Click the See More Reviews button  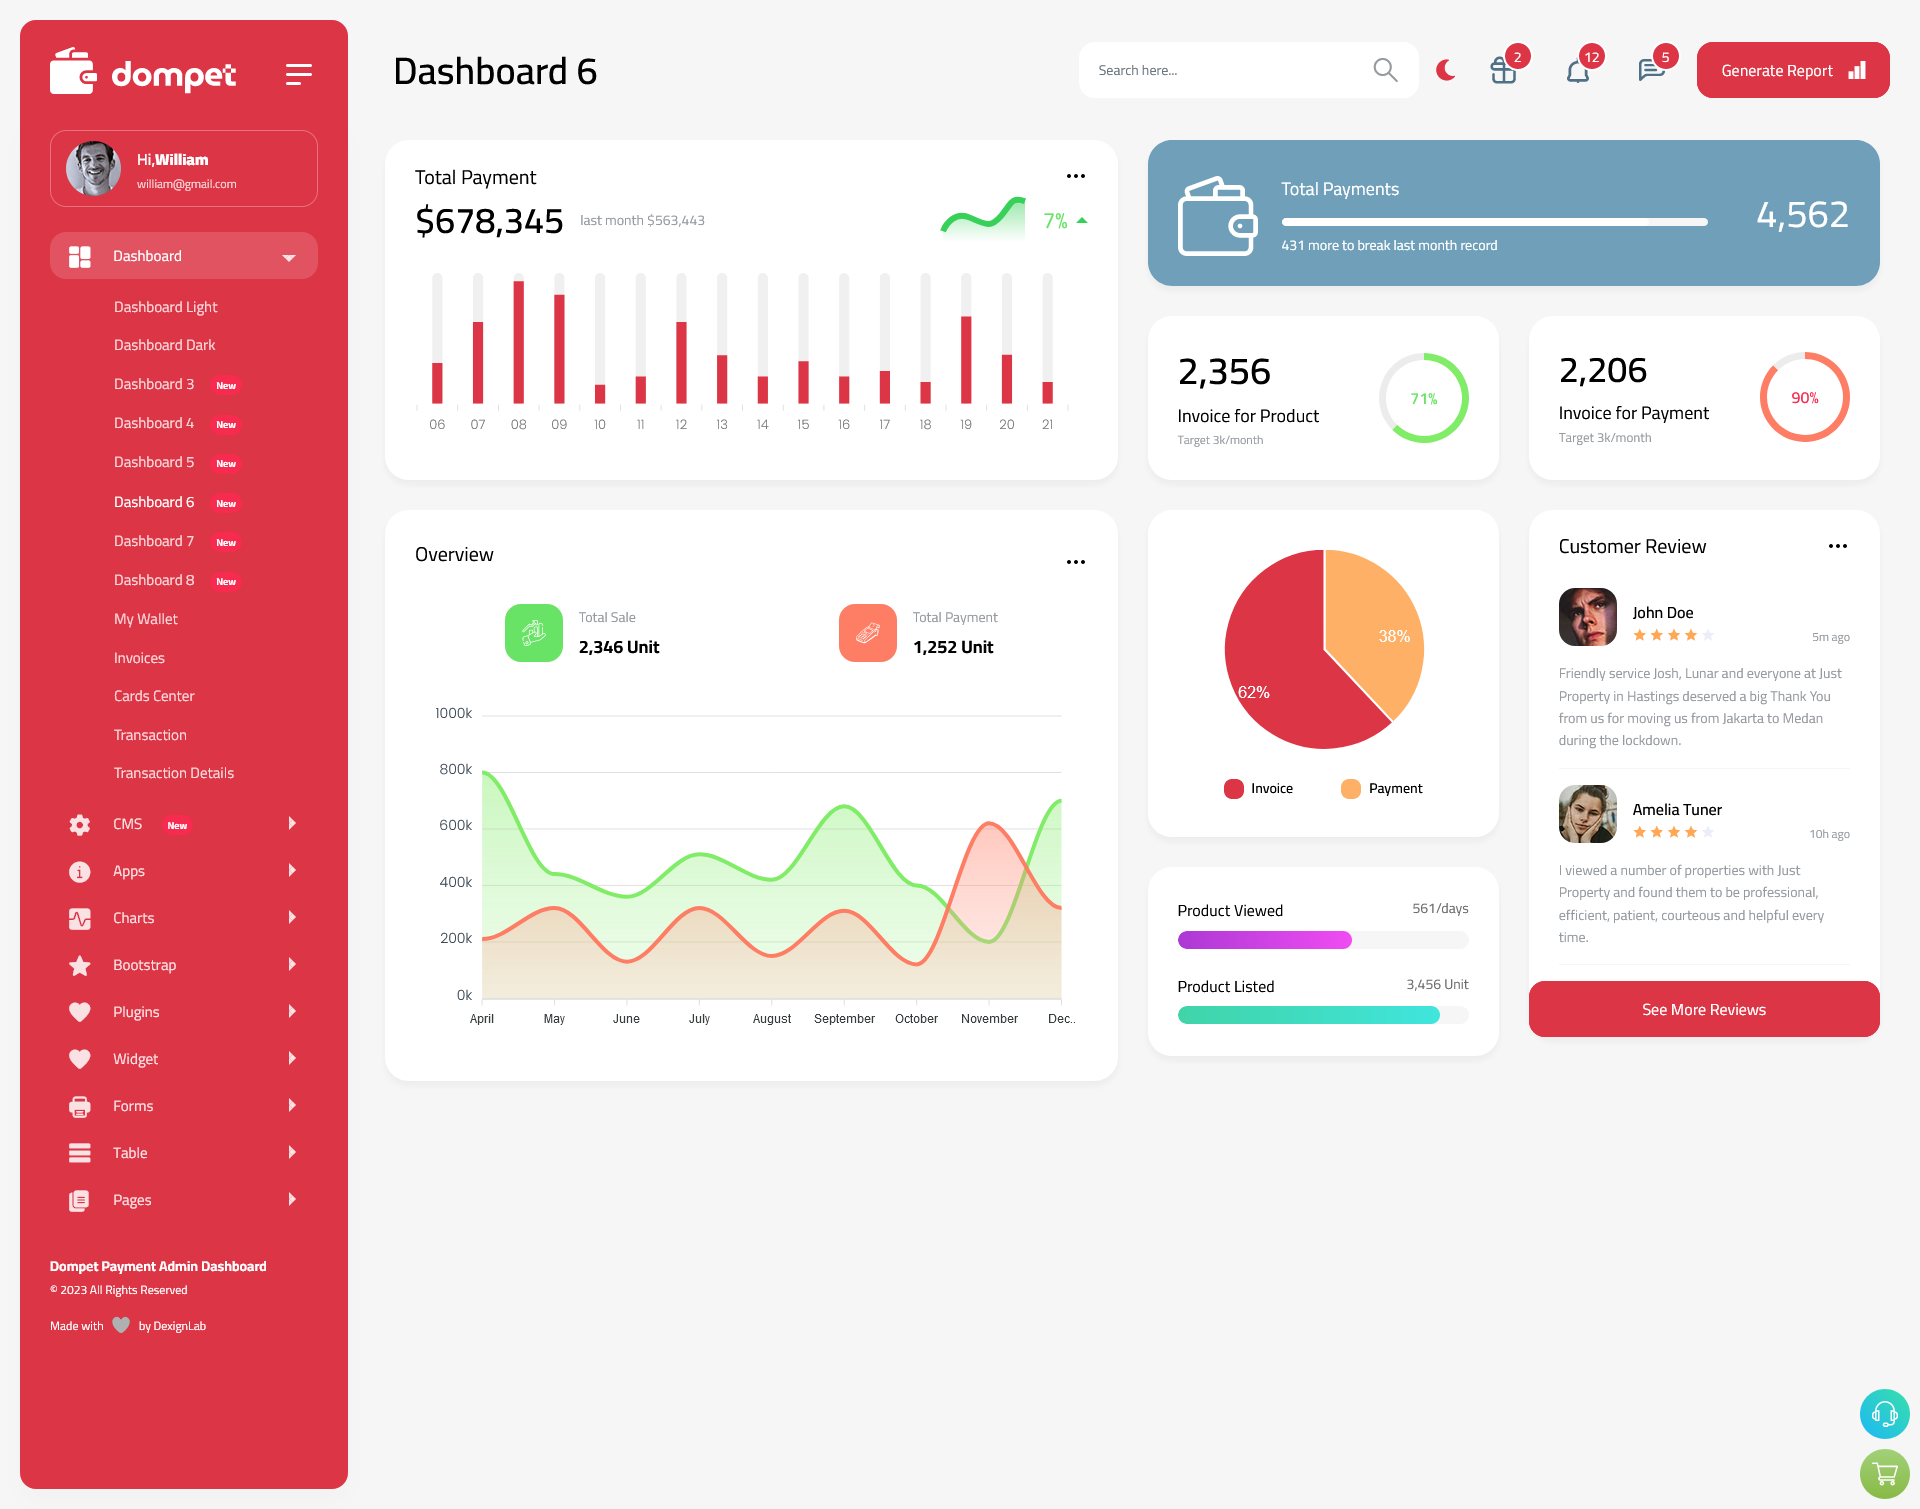pyautogui.click(x=1703, y=1009)
